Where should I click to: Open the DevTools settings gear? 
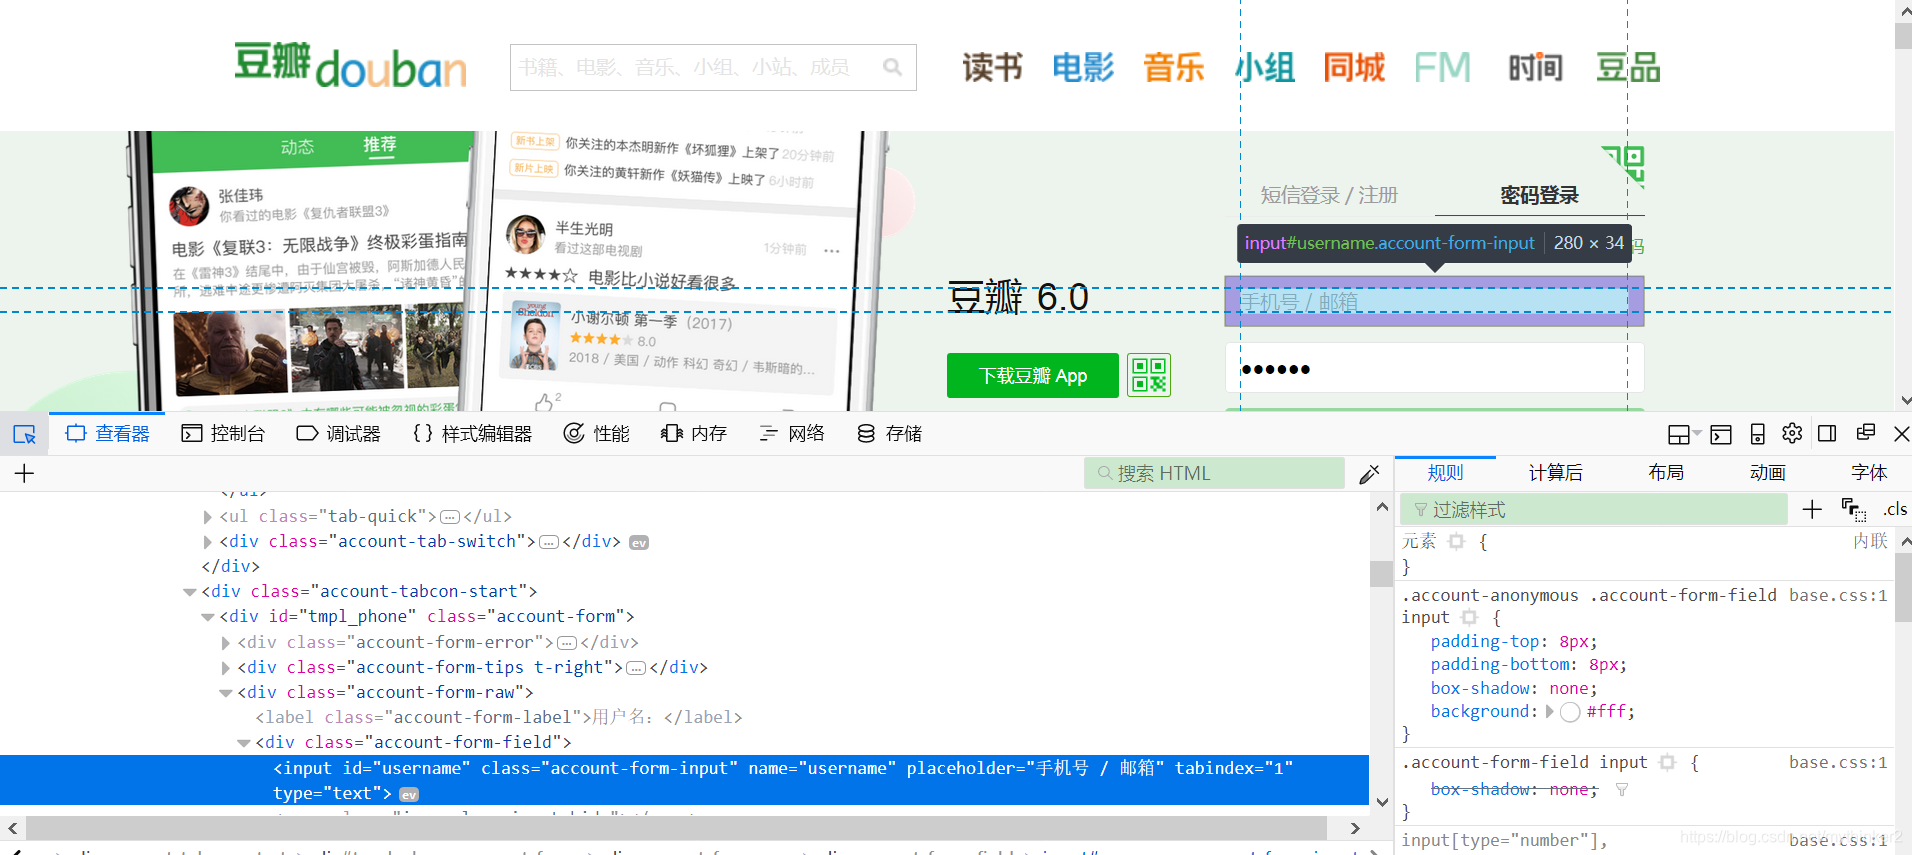(1792, 433)
